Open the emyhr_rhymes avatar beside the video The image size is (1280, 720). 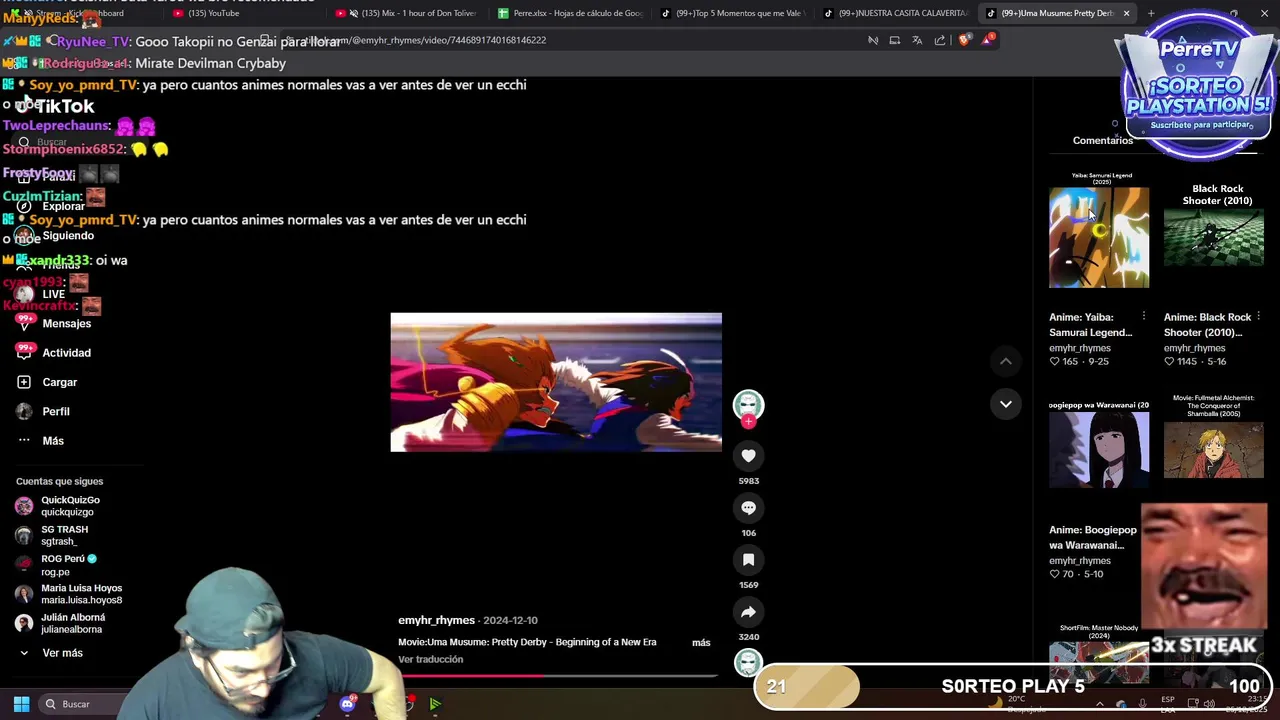[x=748, y=403]
